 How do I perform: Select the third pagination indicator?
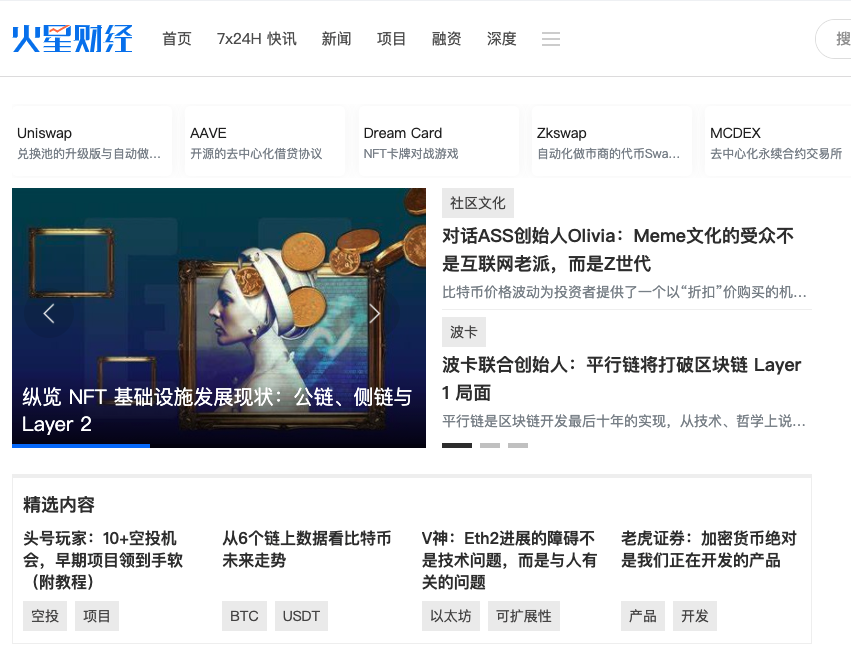point(518,445)
